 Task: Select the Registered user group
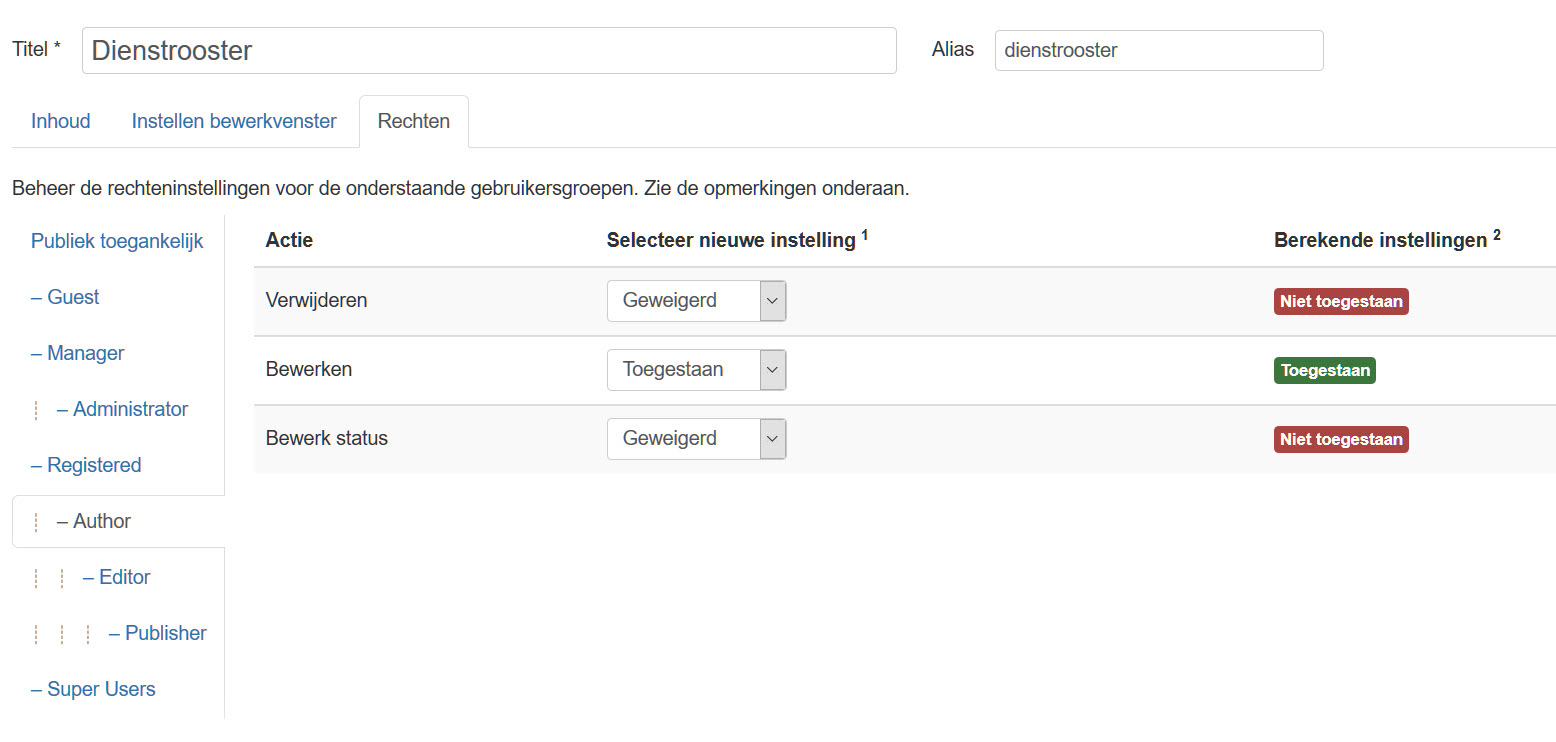click(x=94, y=466)
